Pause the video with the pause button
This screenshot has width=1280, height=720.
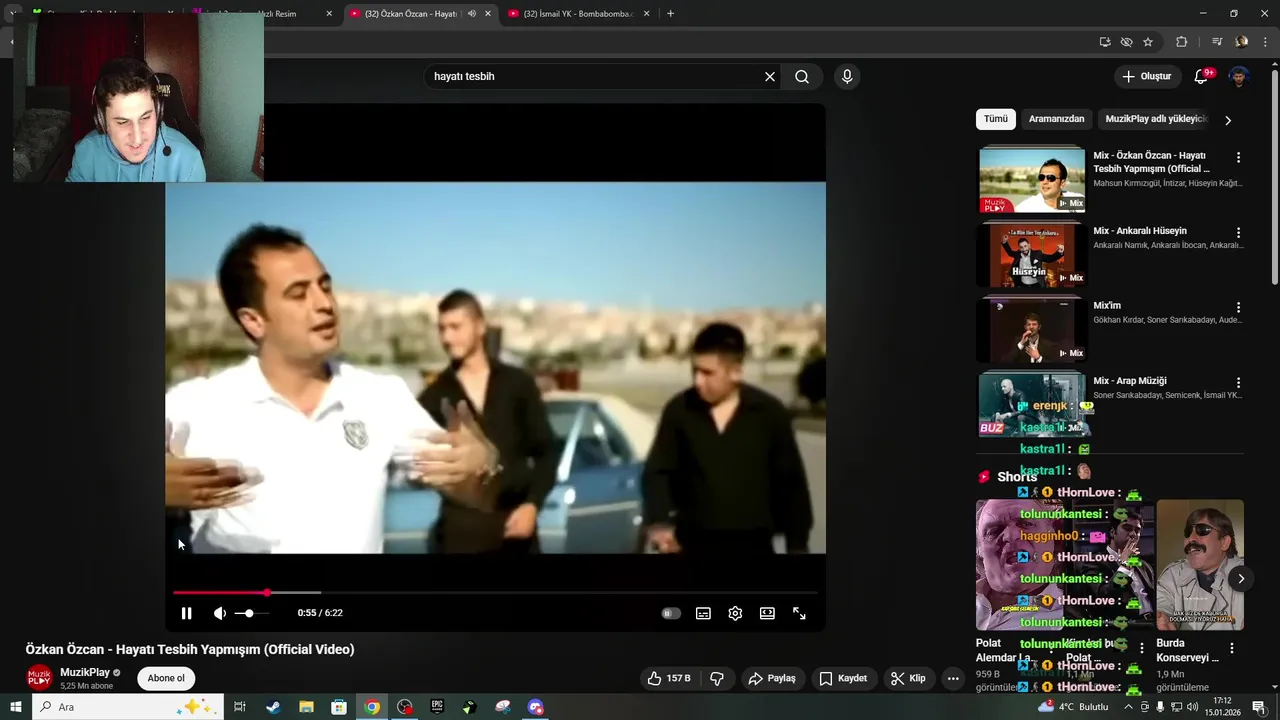(186, 613)
